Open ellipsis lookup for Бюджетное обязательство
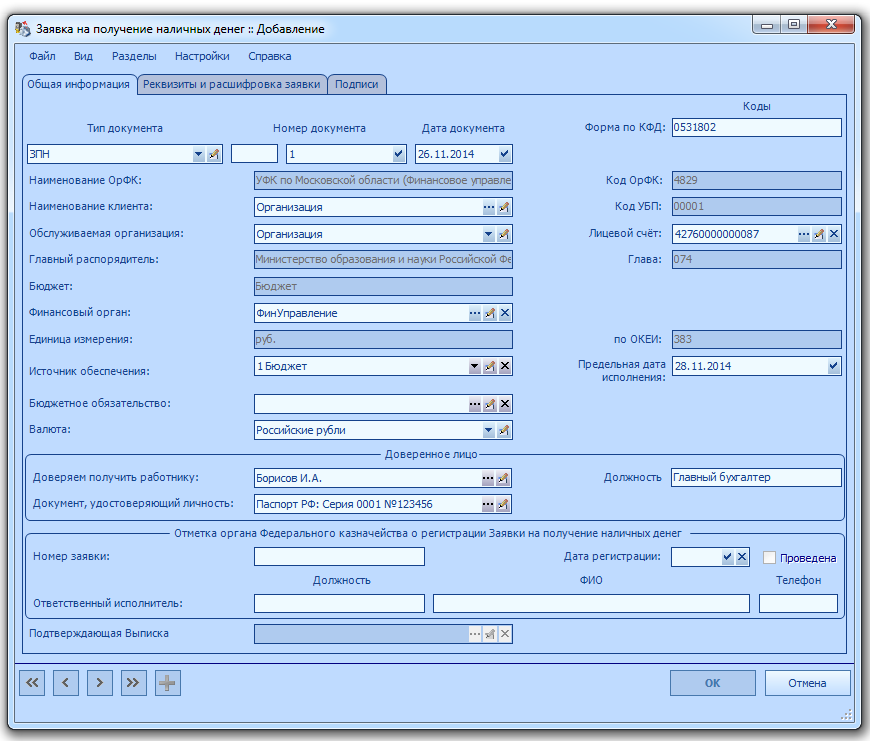This screenshot has width=870, height=741. point(475,404)
